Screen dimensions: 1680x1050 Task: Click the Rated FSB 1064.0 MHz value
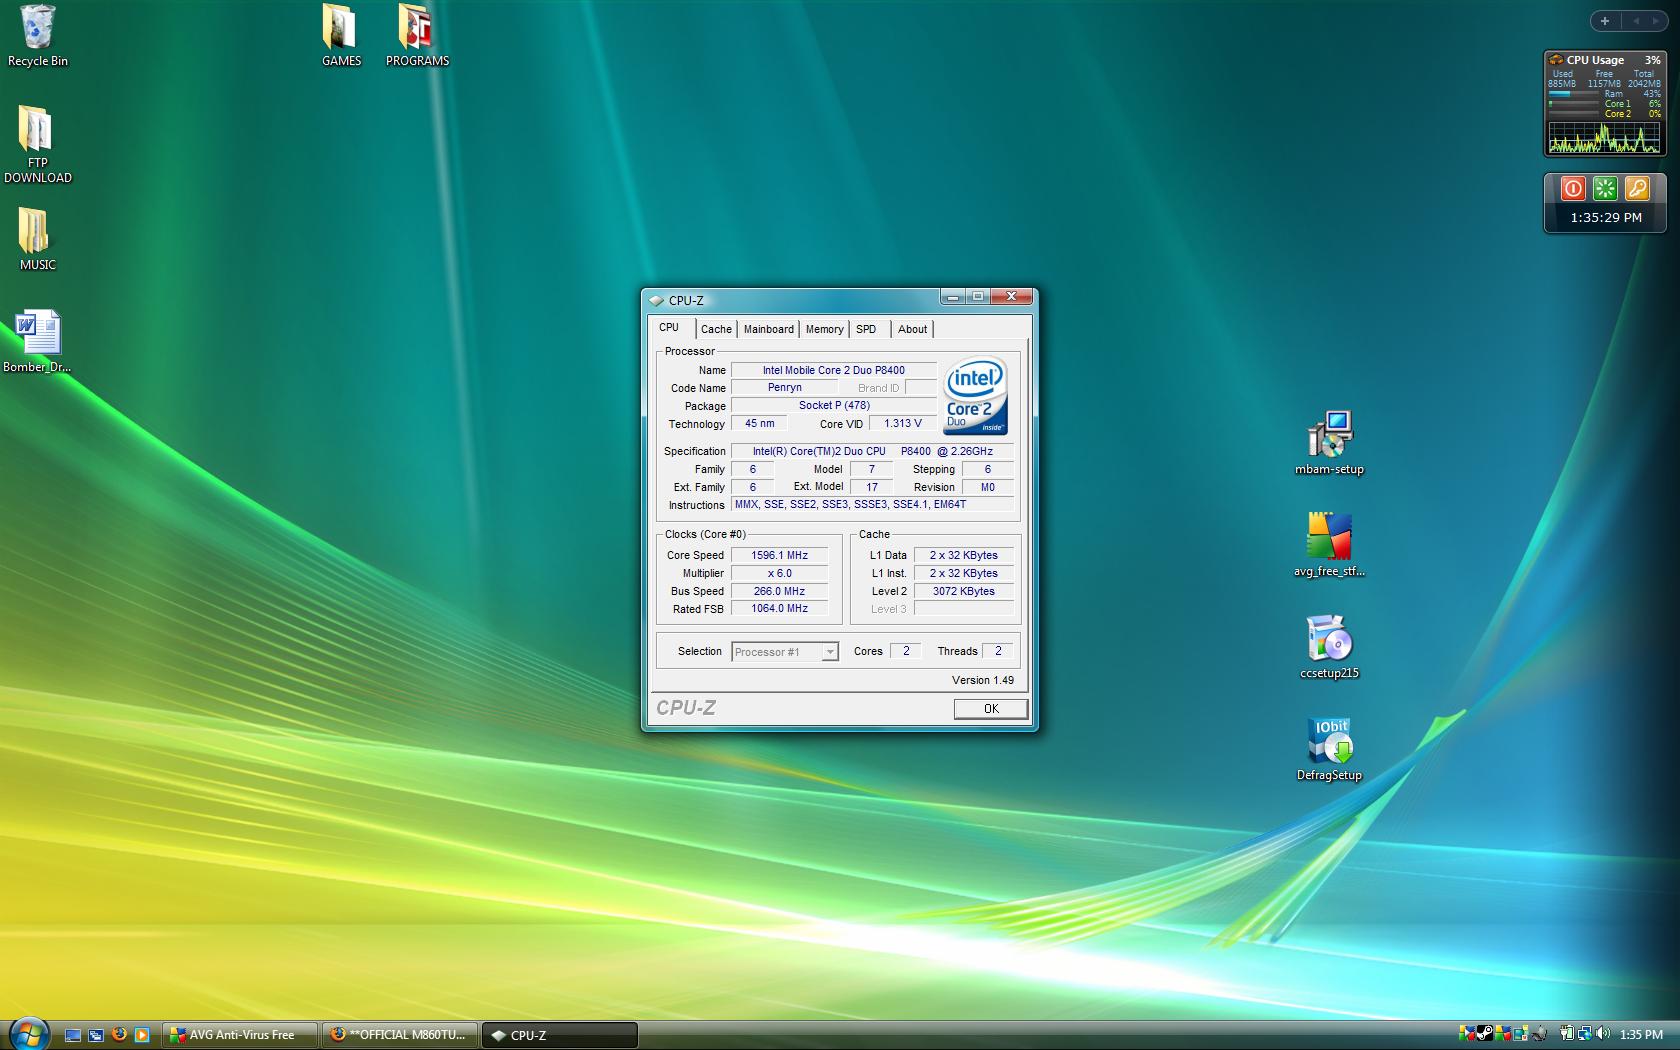pyautogui.click(x=779, y=608)
